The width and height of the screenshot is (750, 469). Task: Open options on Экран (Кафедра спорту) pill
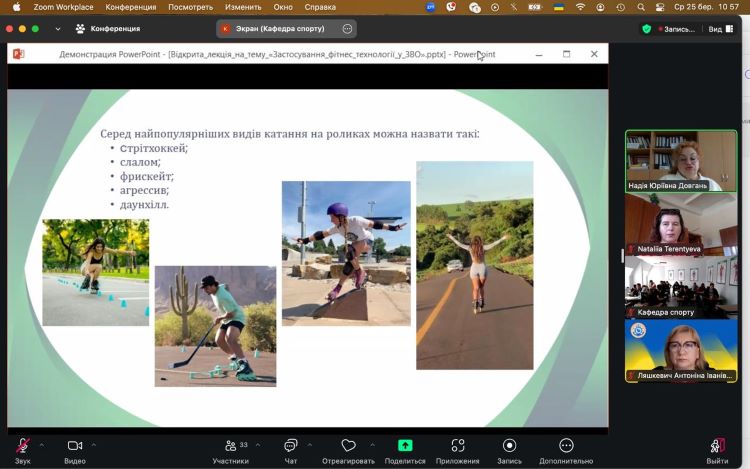(x=347, y=29)
